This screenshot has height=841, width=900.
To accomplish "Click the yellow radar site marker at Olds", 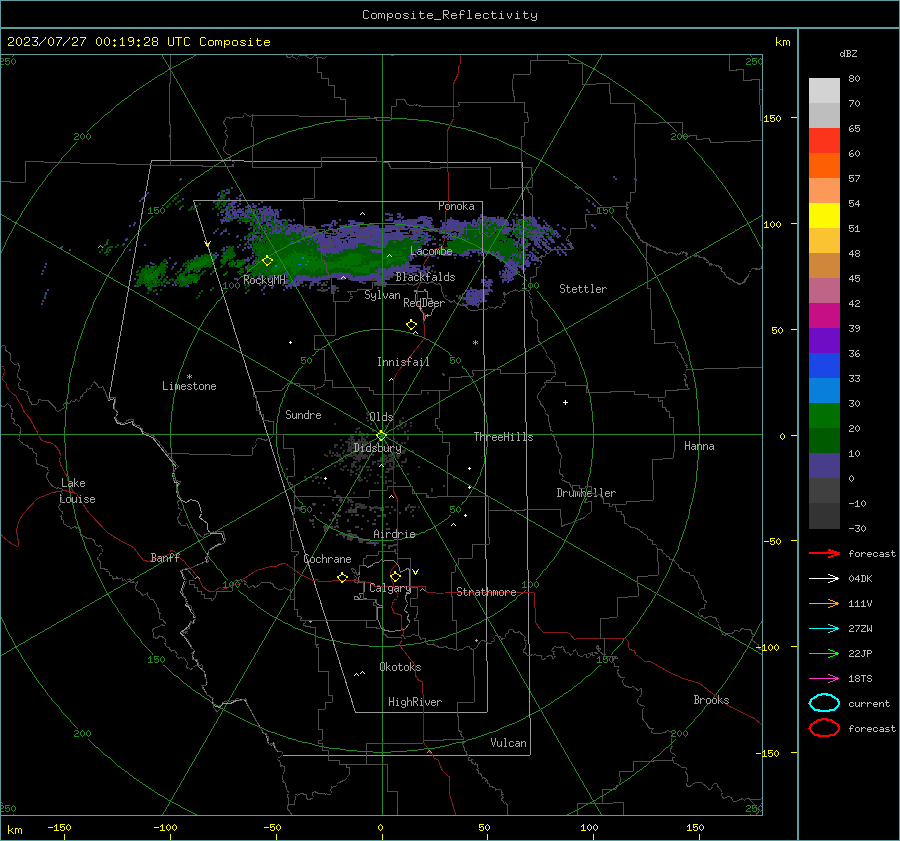I will pyautogui.click(x=381, y=436).
